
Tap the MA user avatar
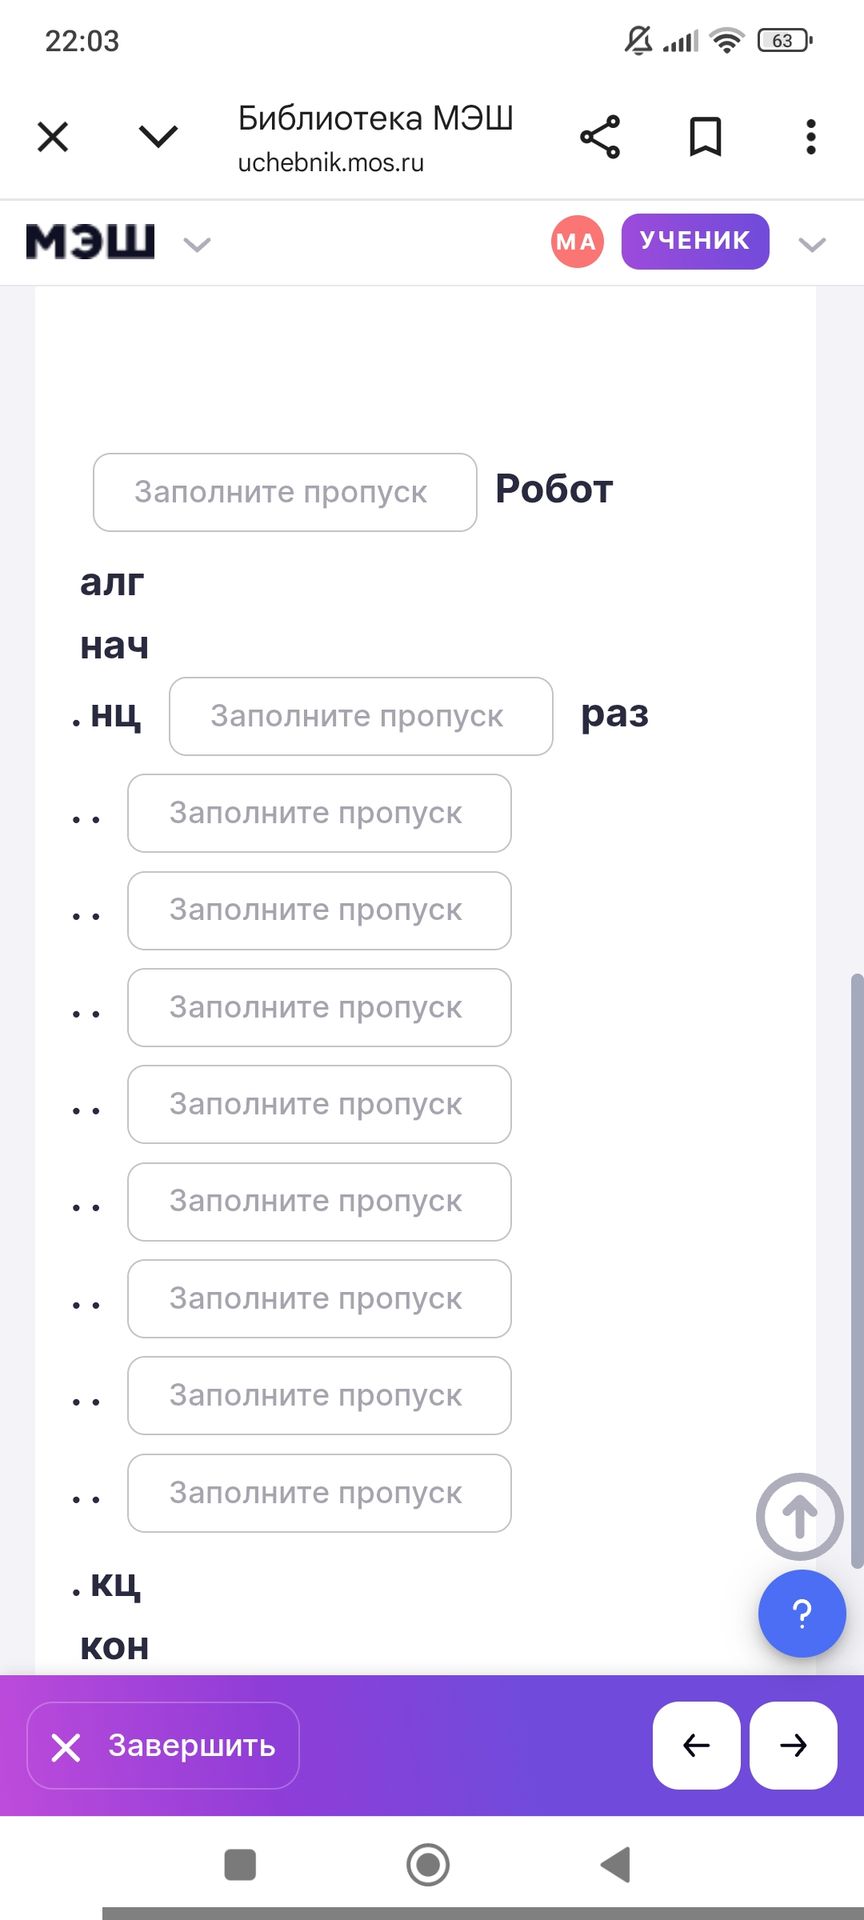[x=577, y=242]
